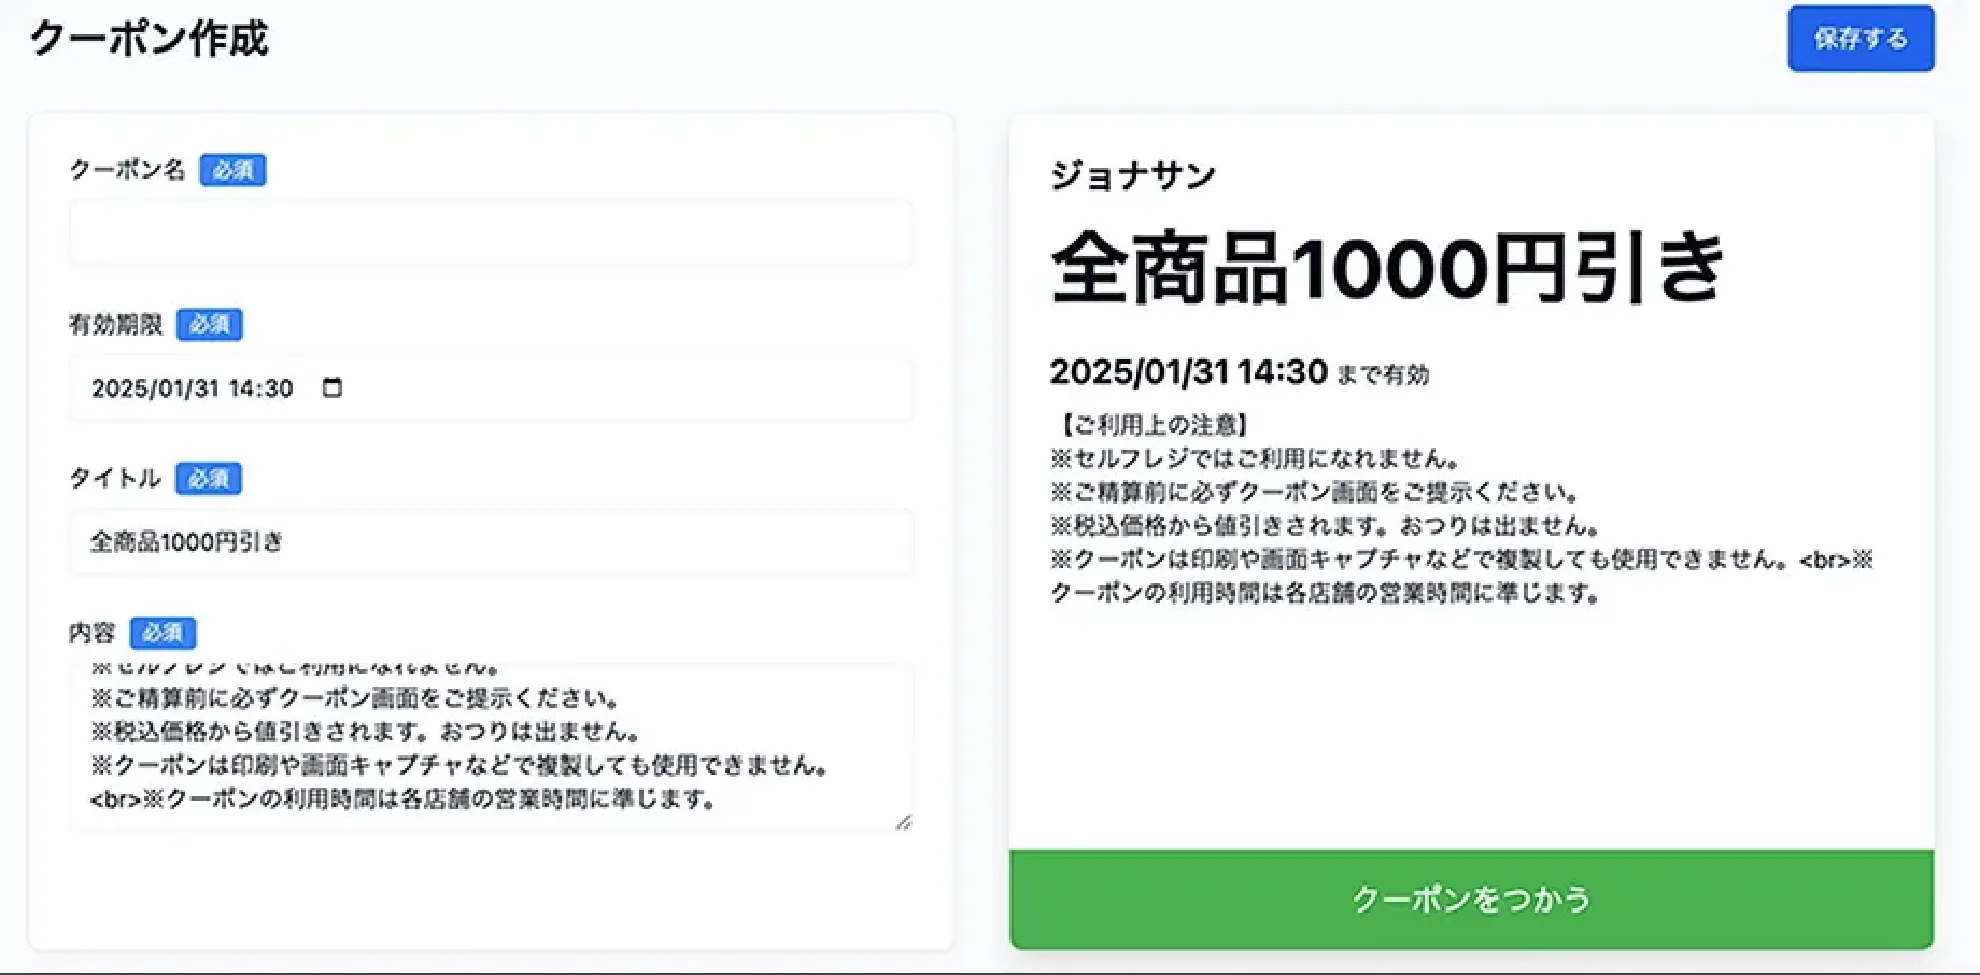Click the 必須 badge next to クーポン名
1980x975 pixels.
coord(233,170)
